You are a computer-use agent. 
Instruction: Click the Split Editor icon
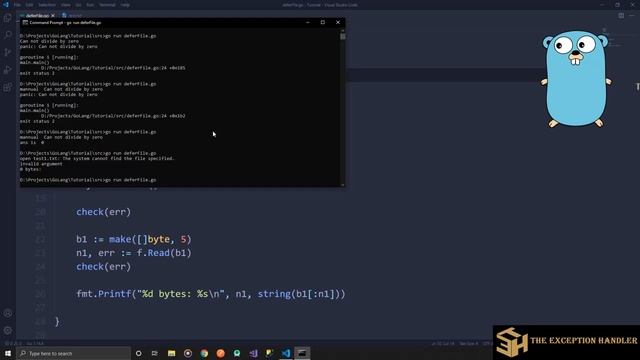(x=621, y=16)
